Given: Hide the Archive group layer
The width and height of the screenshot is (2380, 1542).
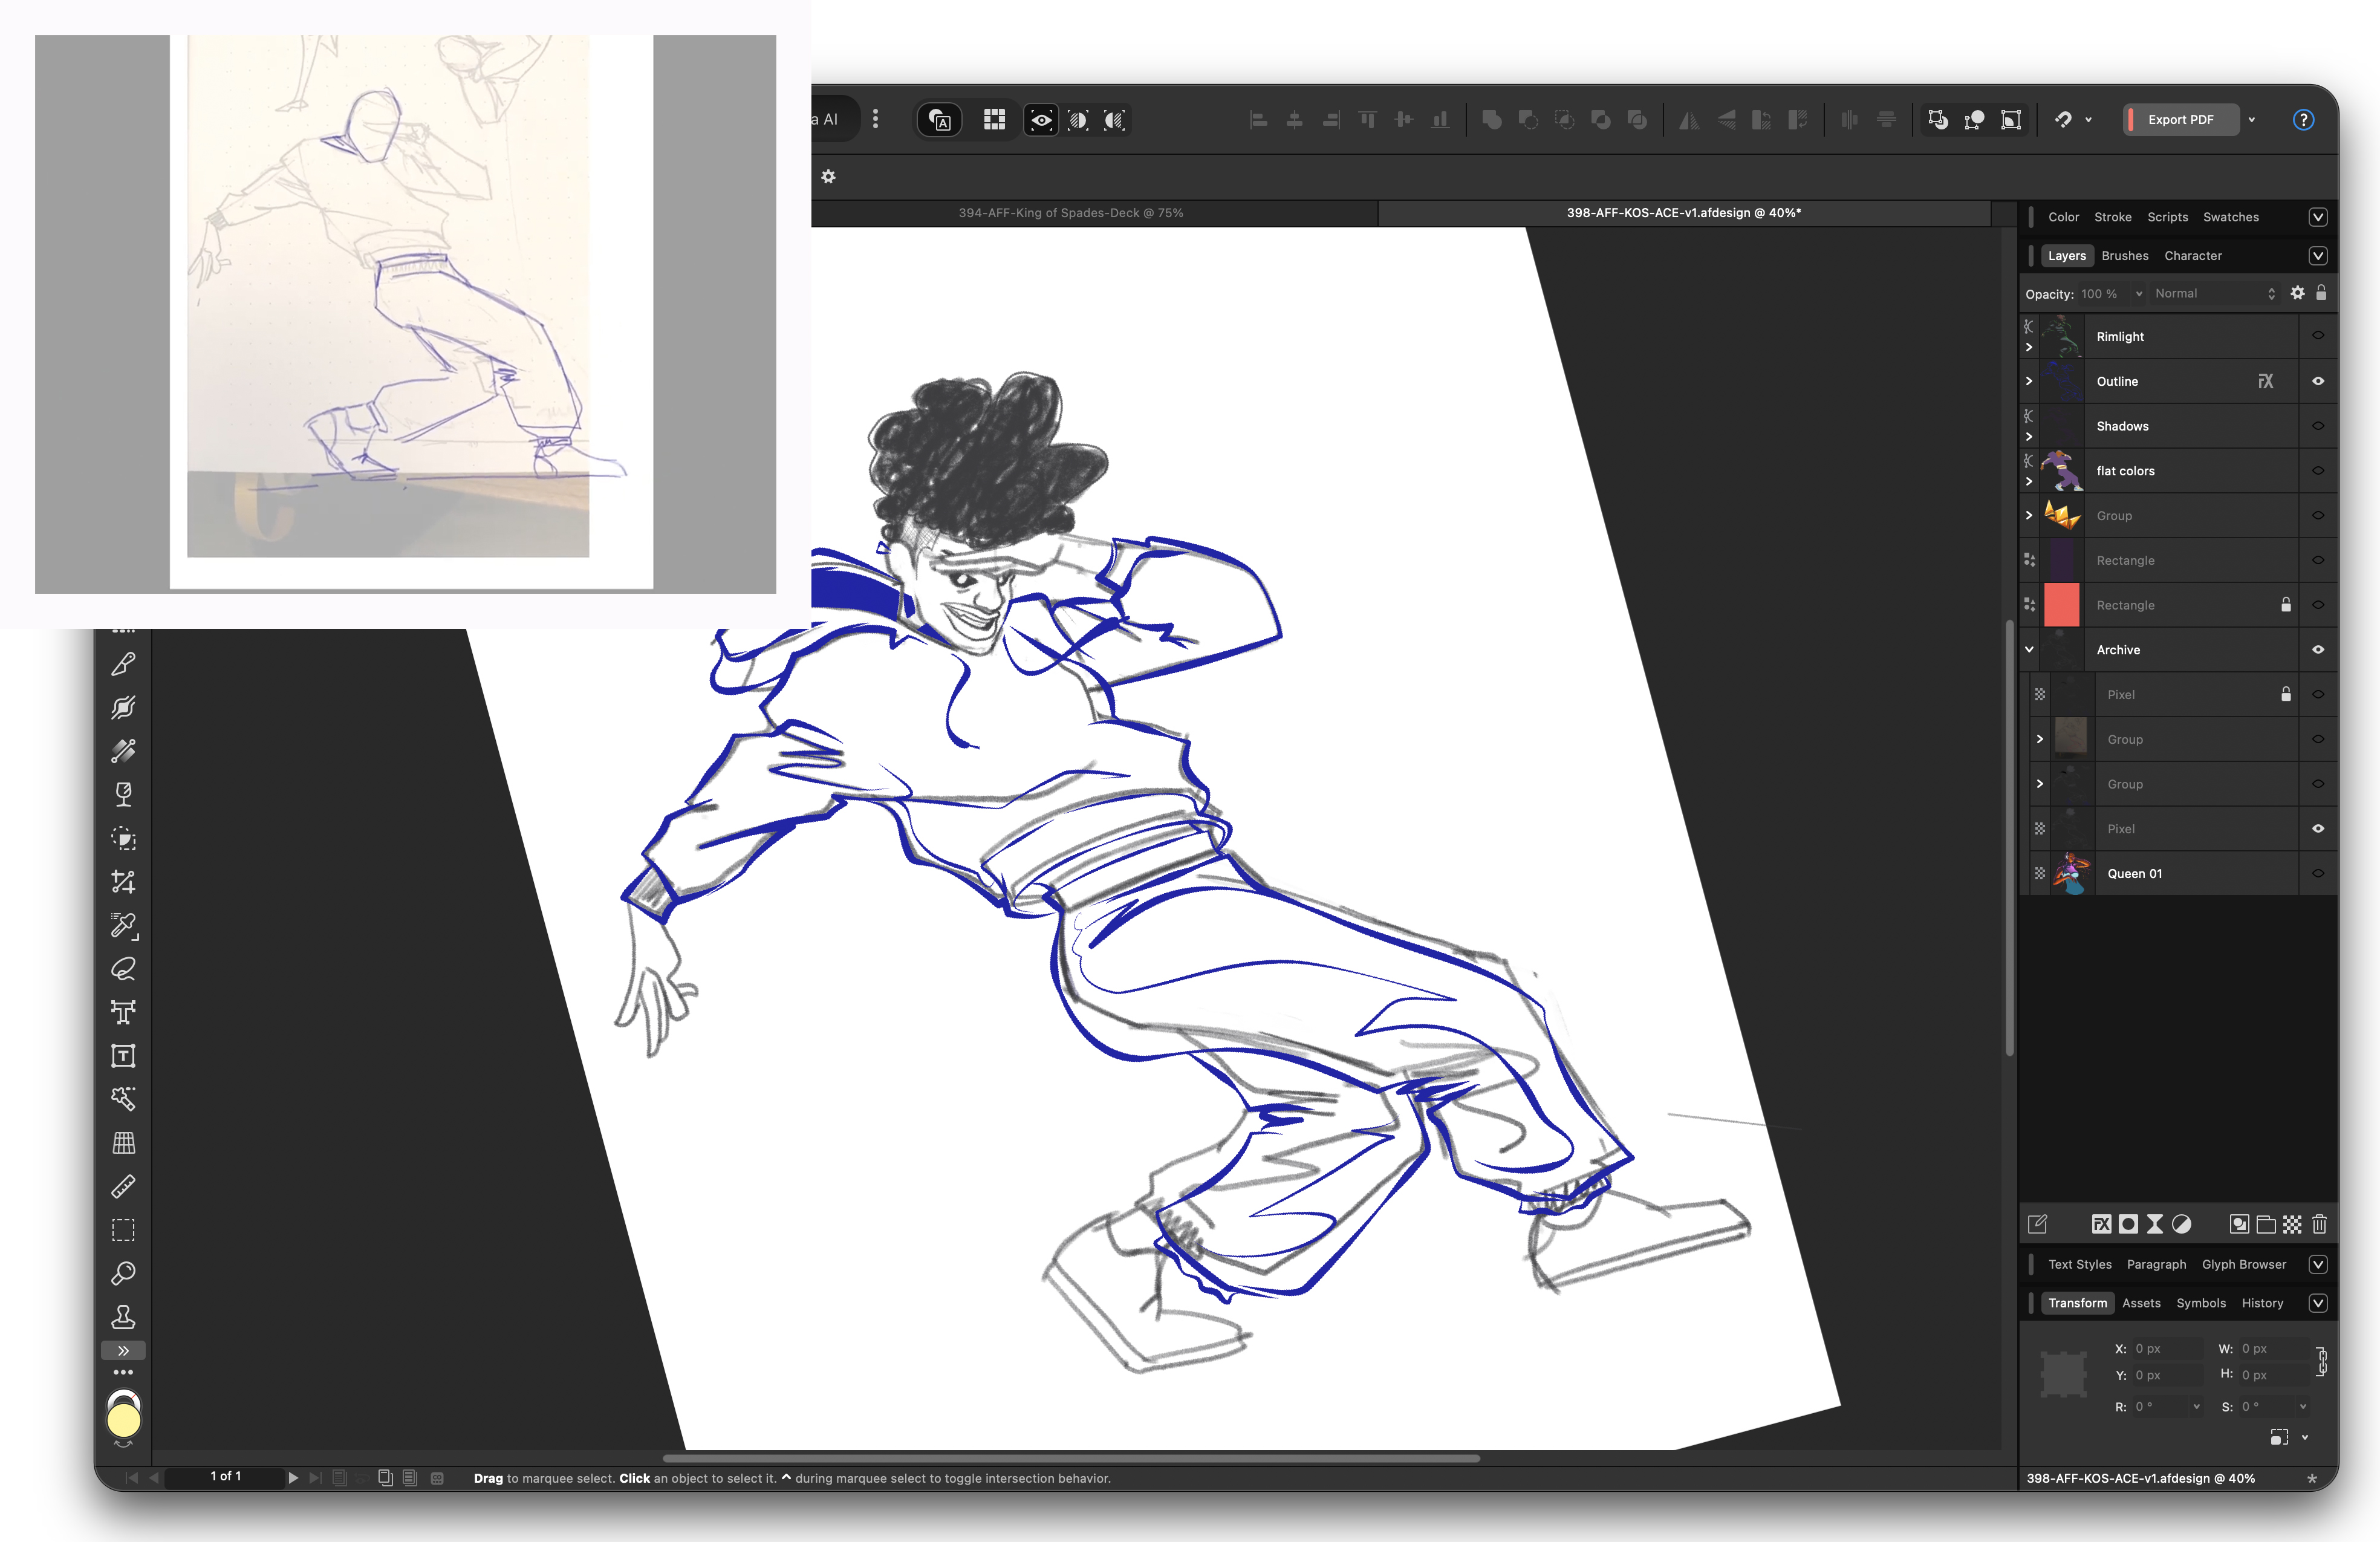Looking at the screenshot, I should point(2318,650).
